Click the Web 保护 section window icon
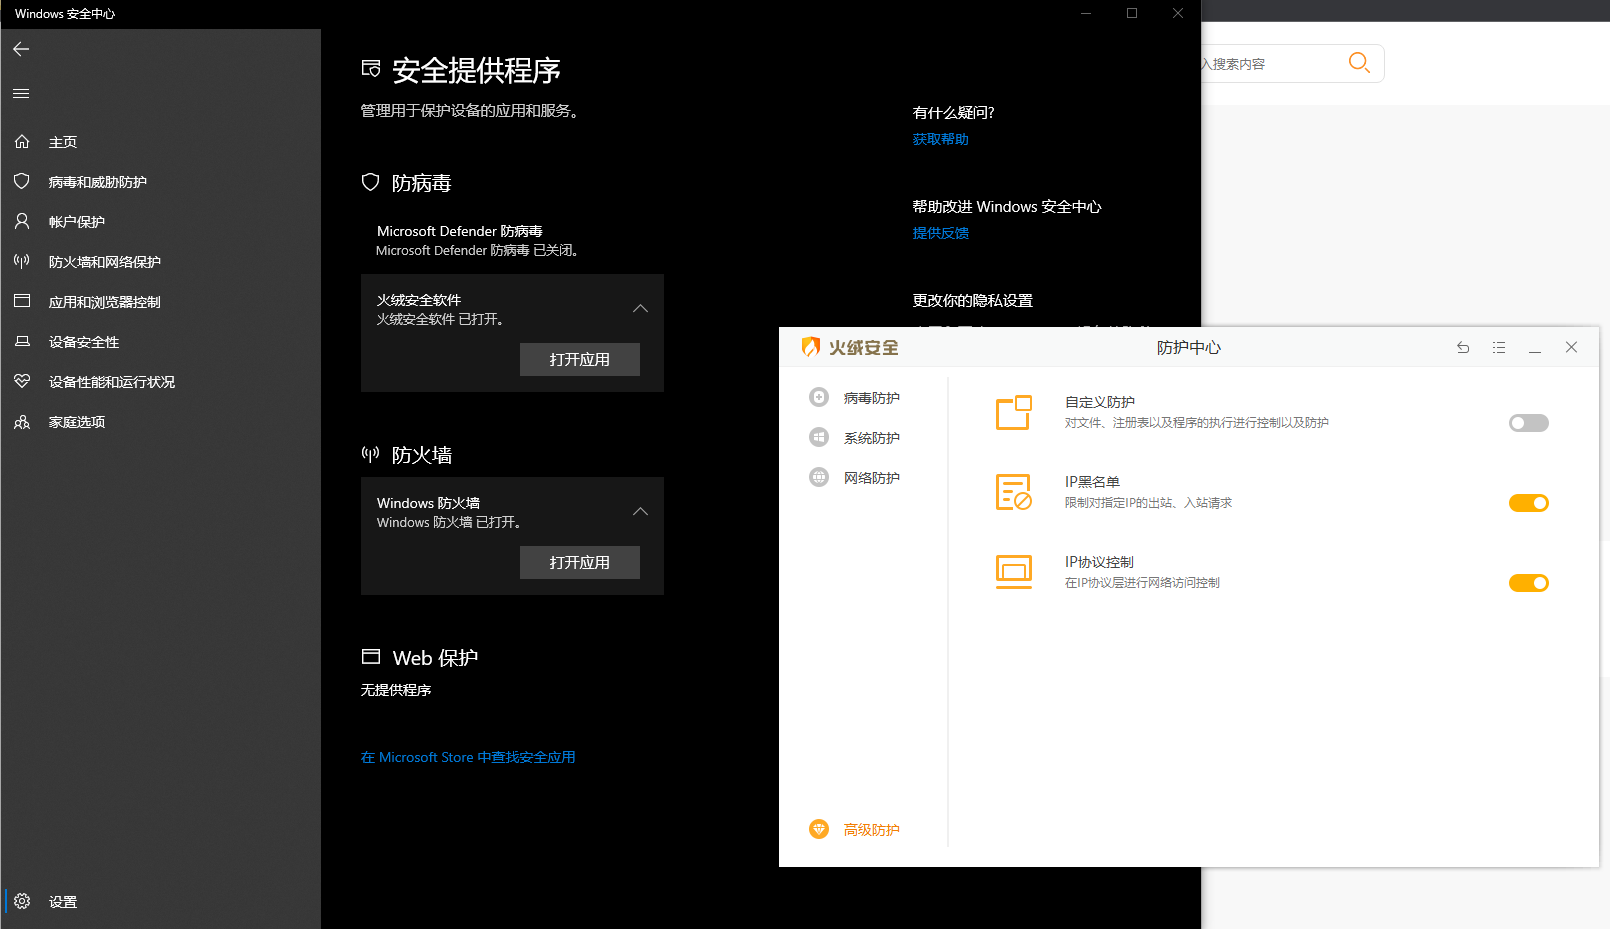 (x=371, y=657)
